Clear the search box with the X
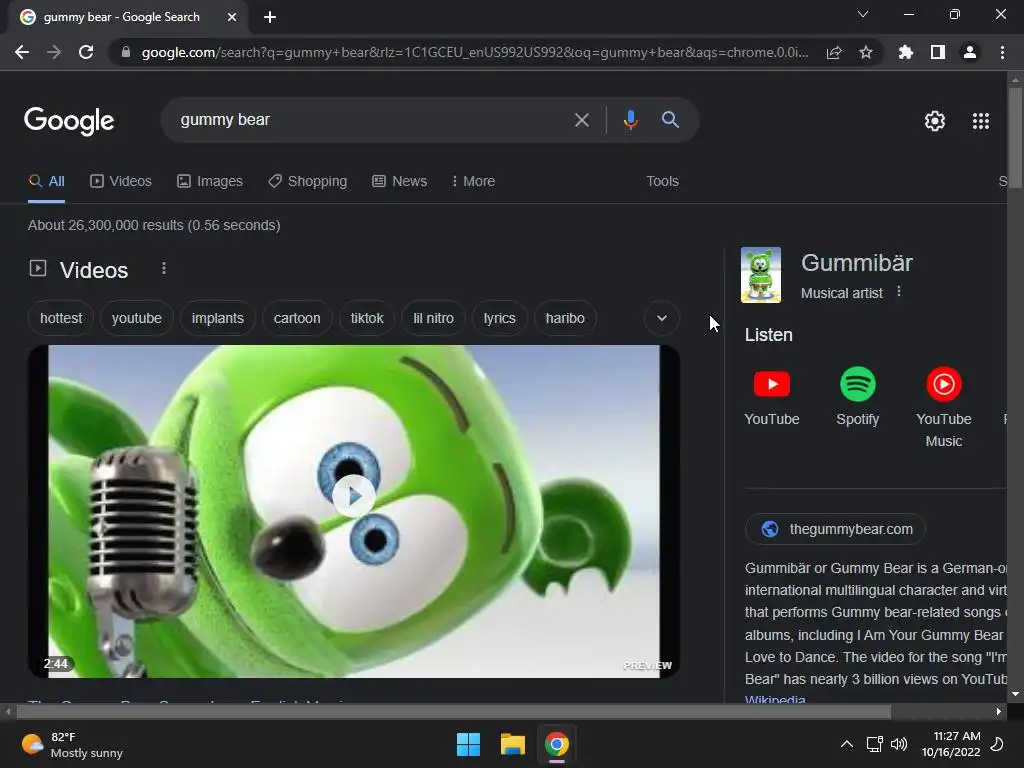This screenshot has width=1024, height=768. tap(581, 120)
